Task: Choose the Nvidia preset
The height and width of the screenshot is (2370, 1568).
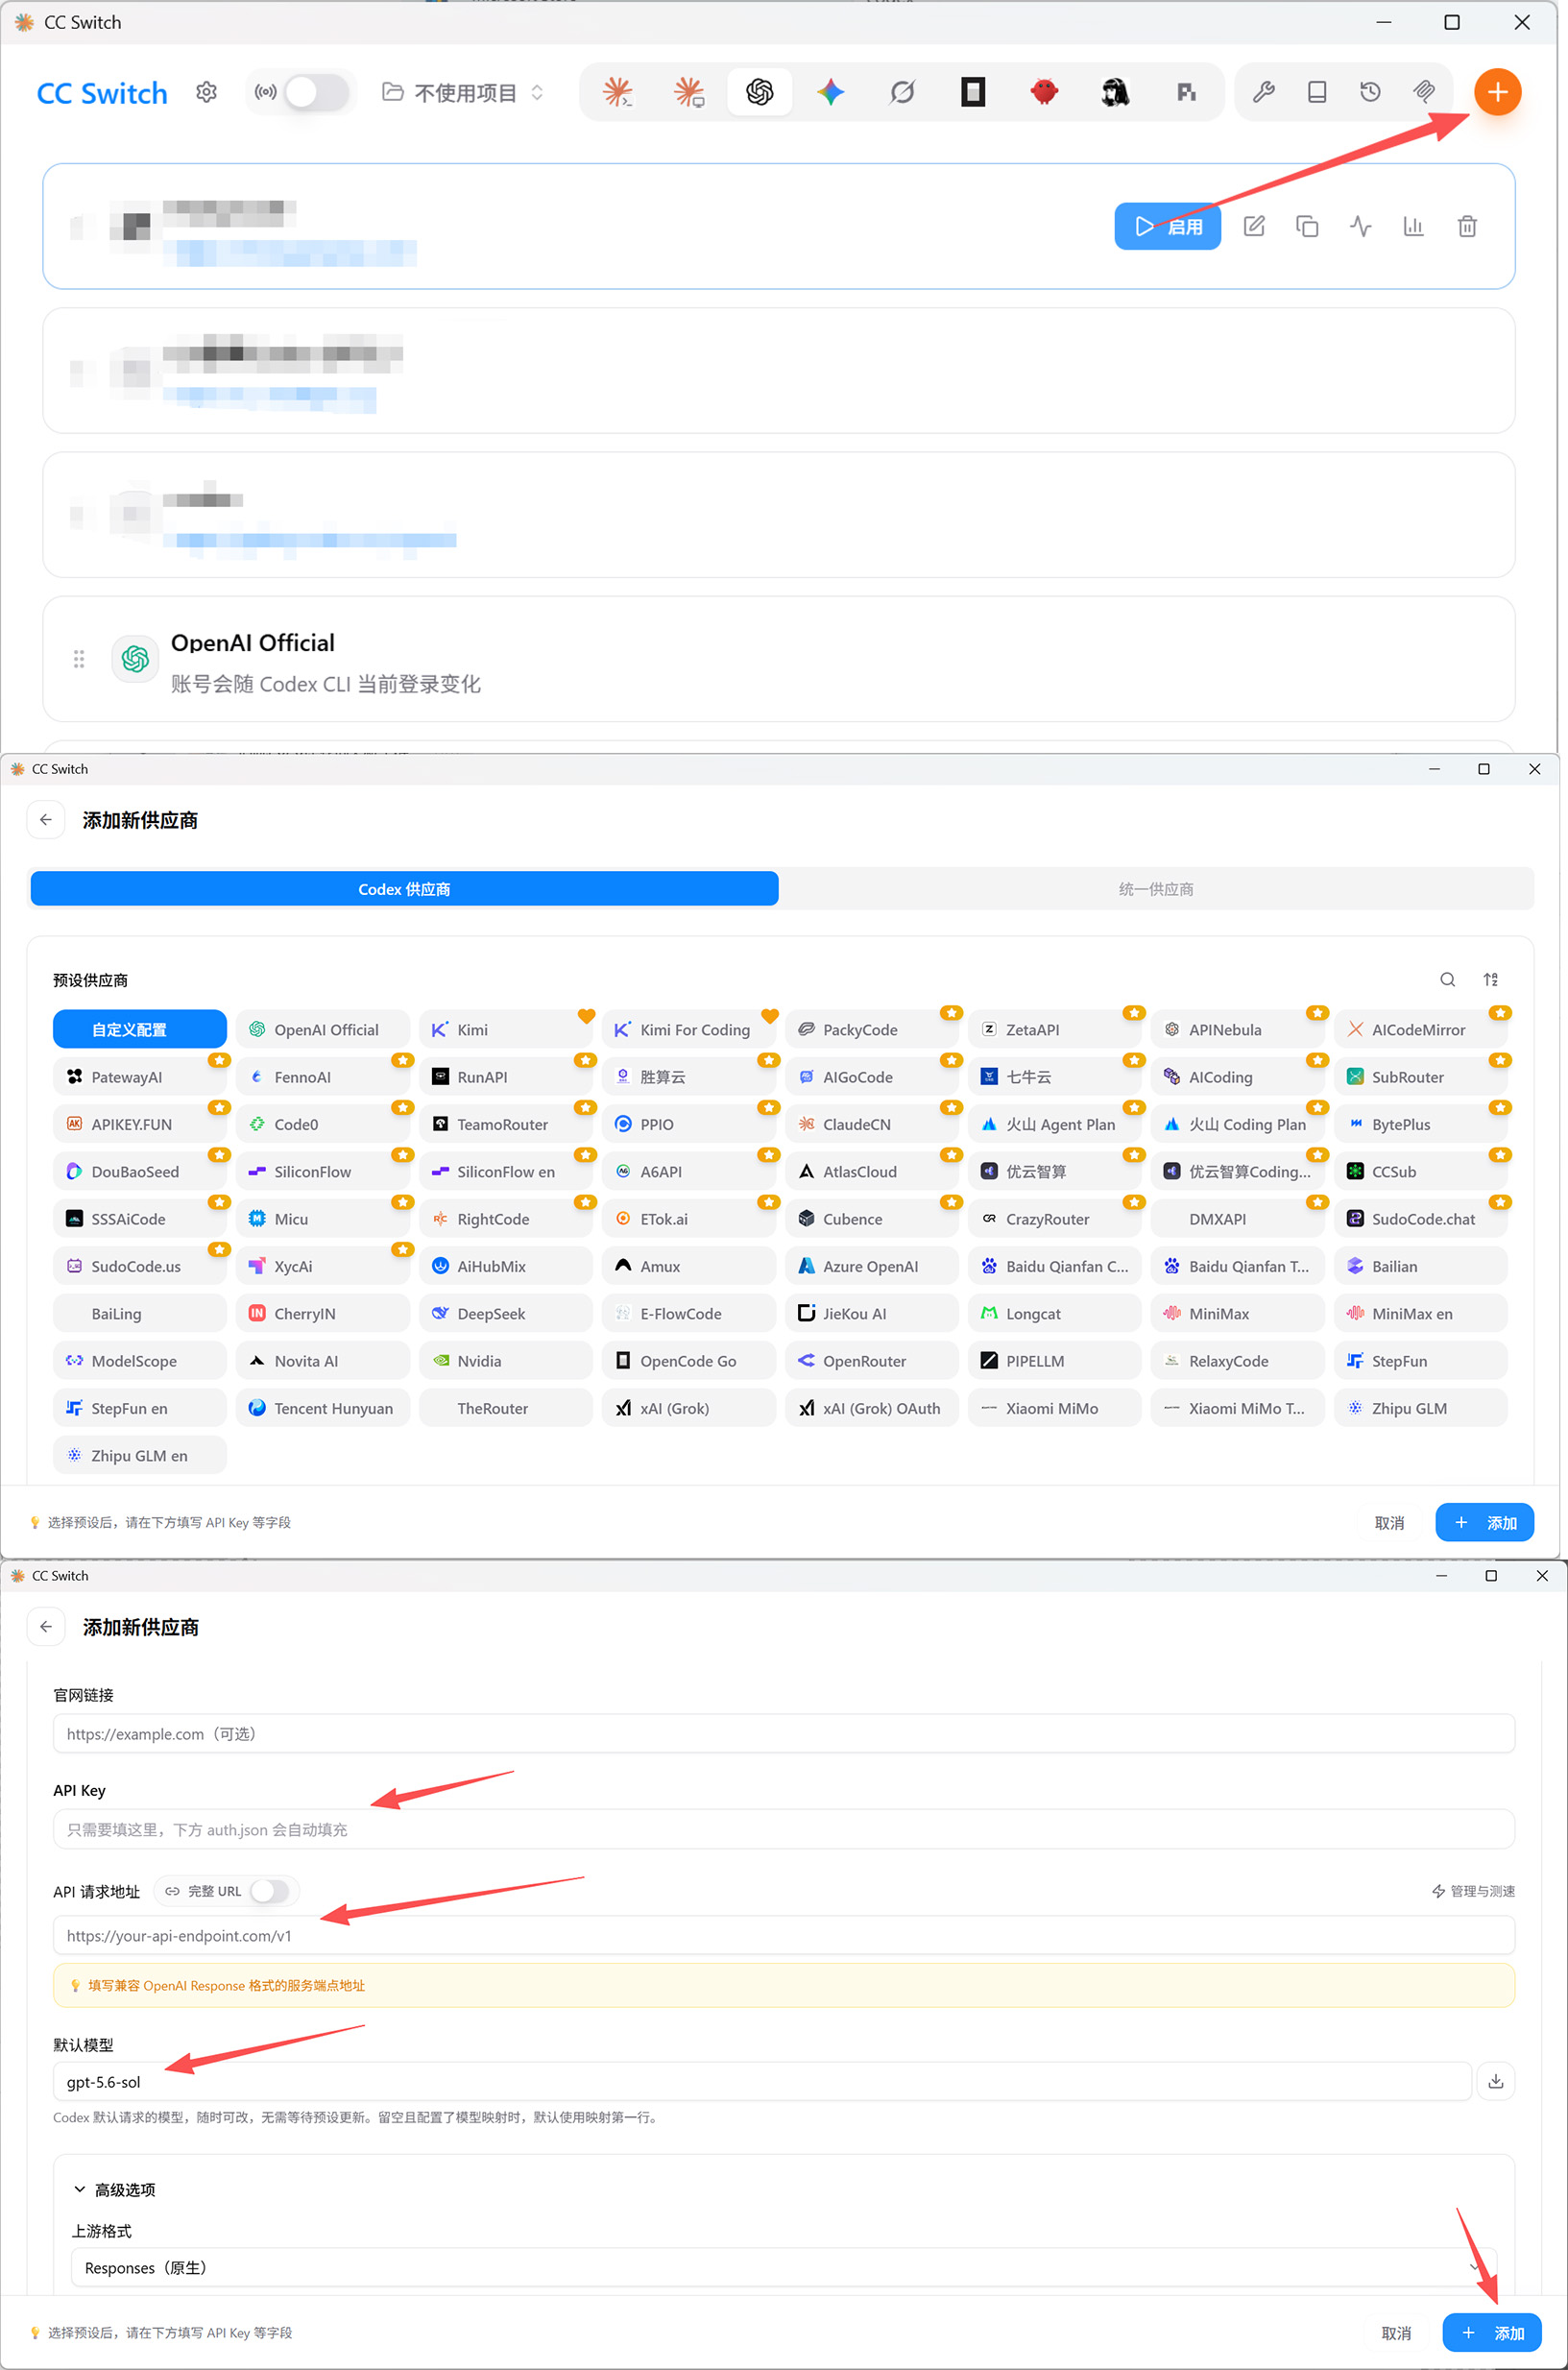Action: click(505, 1361)
